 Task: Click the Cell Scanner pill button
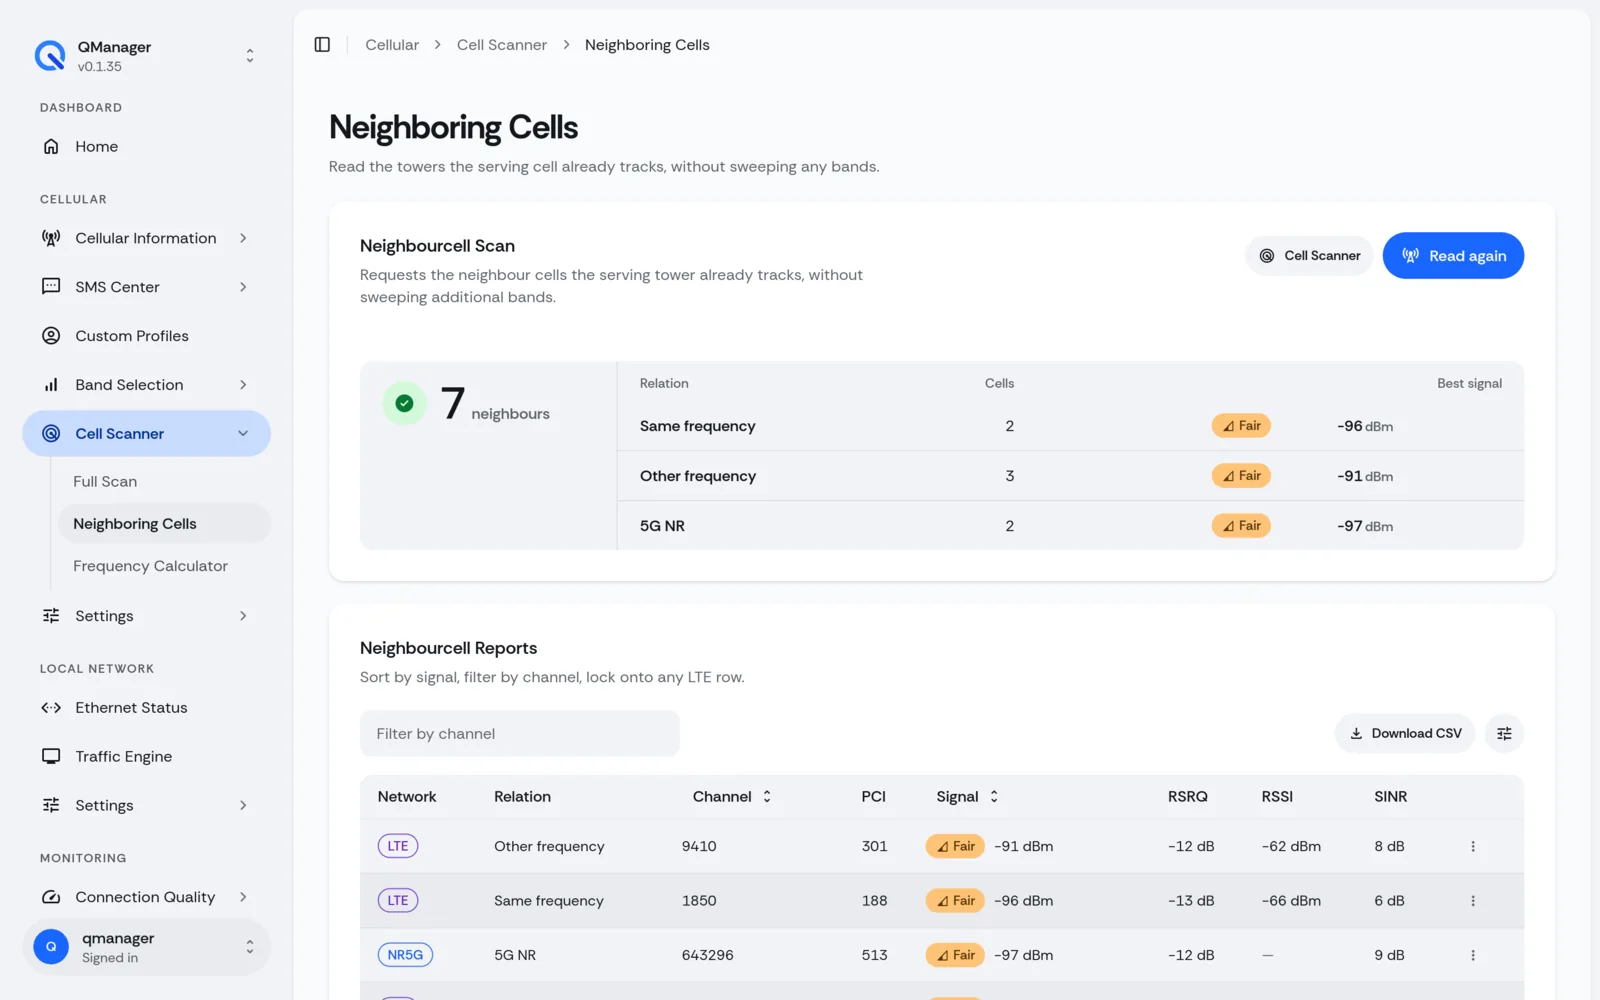click(1309, 256)
